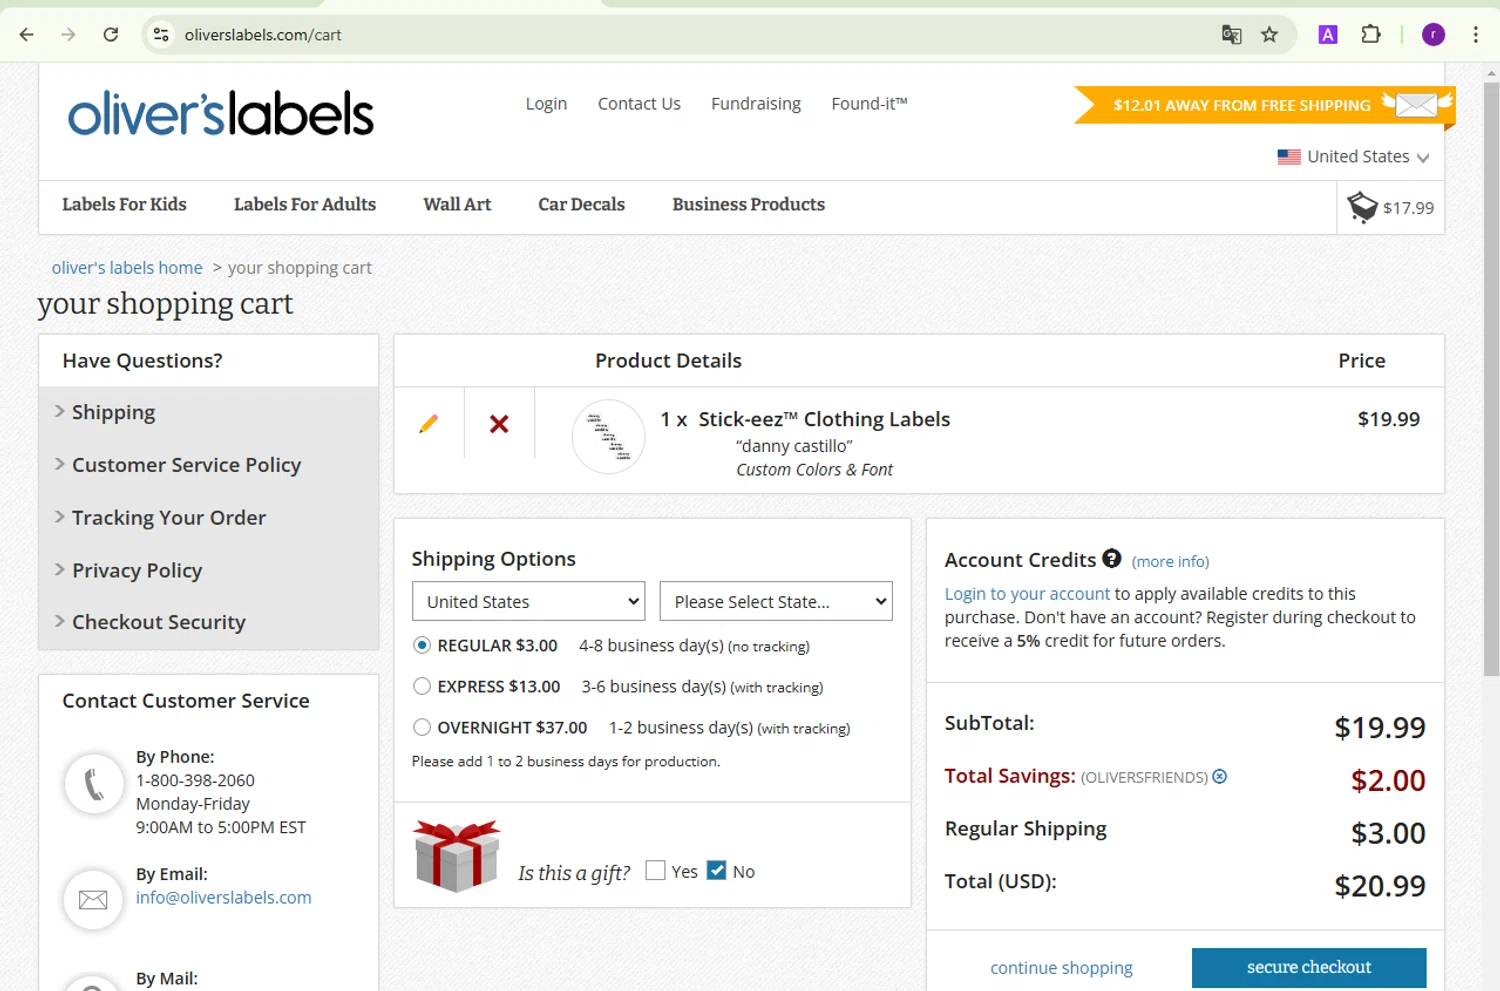
Task: Click the secure checkout button
Action: [1309, 968]
